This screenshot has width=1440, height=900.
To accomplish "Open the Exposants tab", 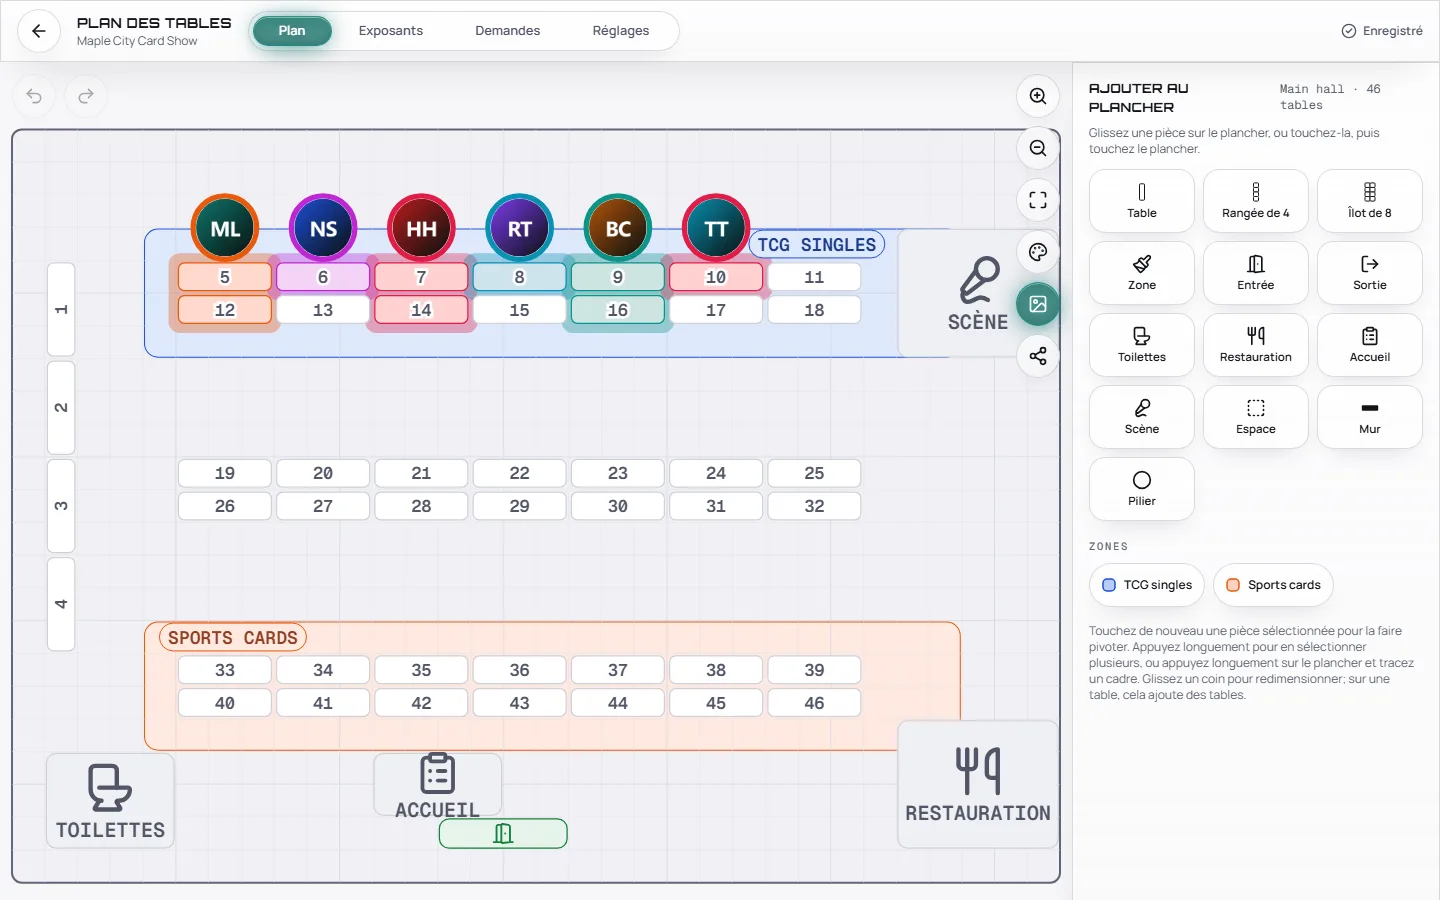I will point(391,31).
